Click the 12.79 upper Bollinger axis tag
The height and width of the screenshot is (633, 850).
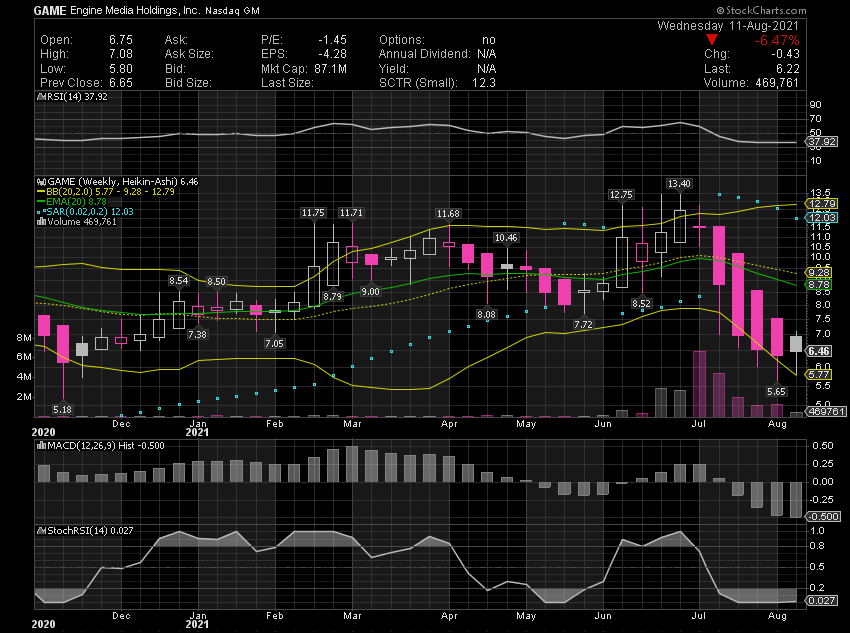(x=822, y=204)
